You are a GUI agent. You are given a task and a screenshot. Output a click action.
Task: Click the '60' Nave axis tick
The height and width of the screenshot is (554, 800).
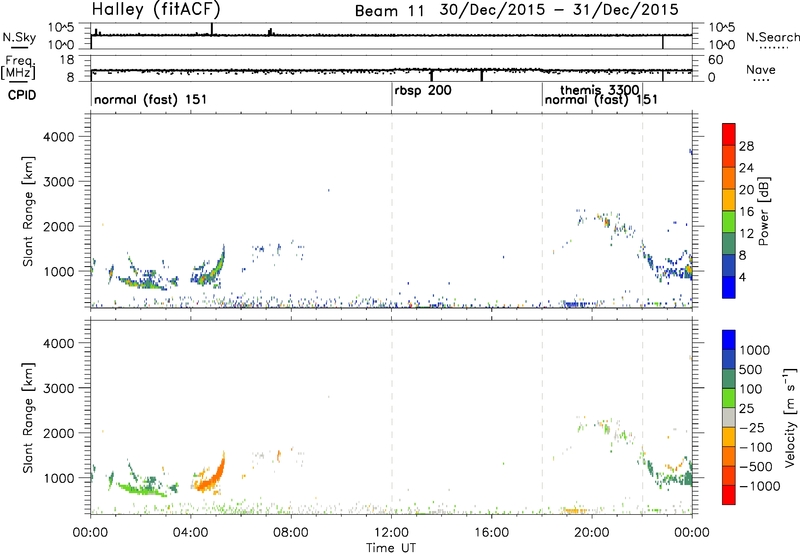(716, 60)
